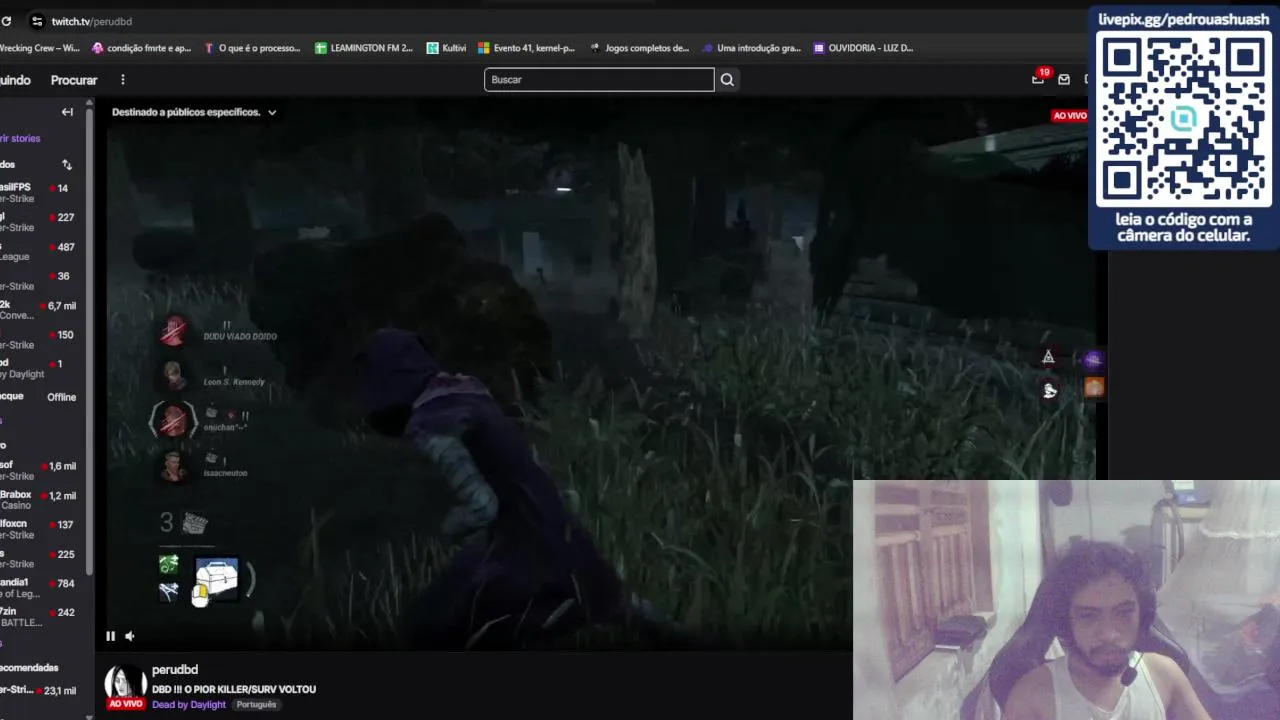Open the sidebar channel with 242 viewers
The height and width of the screenshot is (720, 1280).
pyautogui.click(x=40, y=617)
